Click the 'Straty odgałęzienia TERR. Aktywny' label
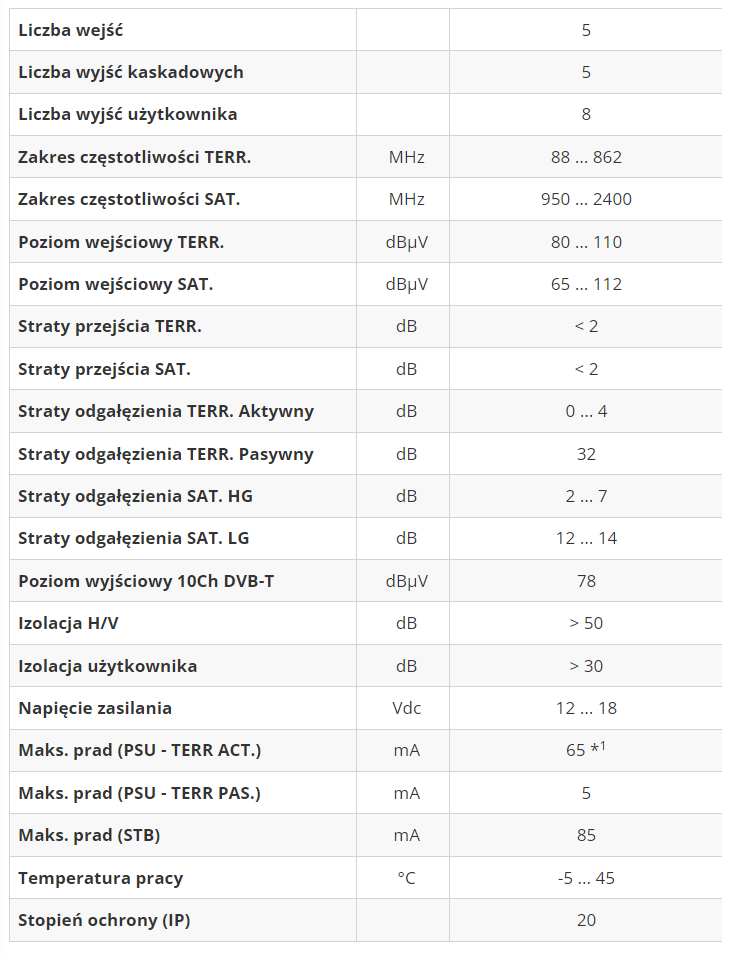The width and height of the screenshot is (732, 954). pos(166,411)
